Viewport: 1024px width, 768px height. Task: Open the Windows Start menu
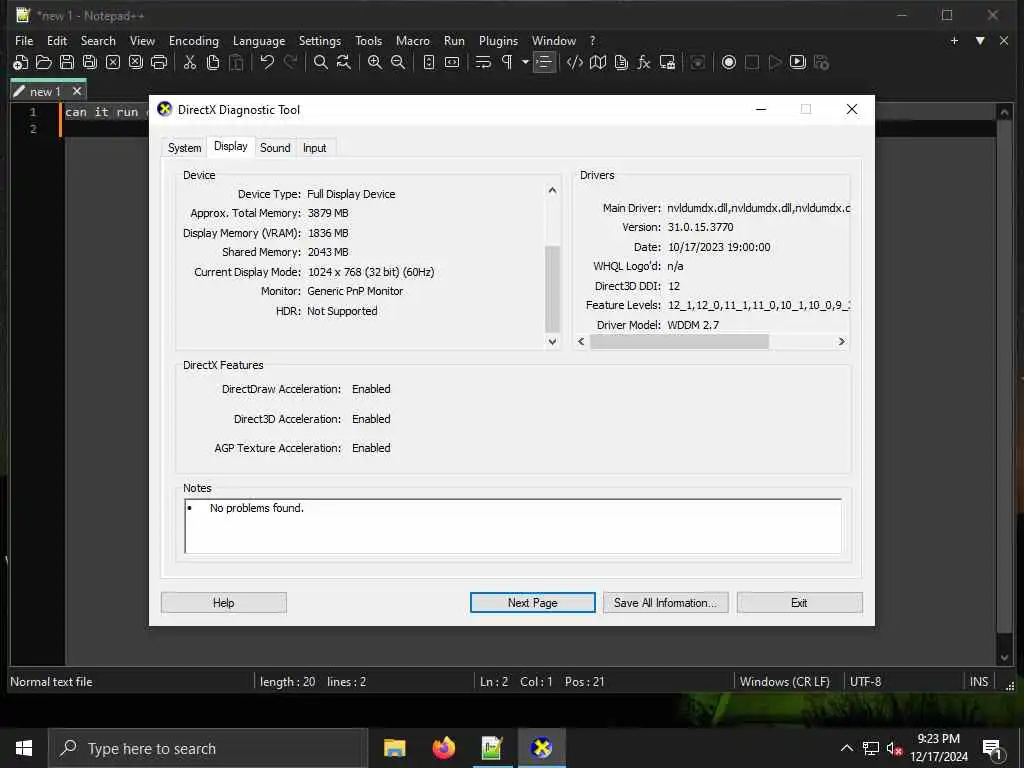click(x=24, y=748)
